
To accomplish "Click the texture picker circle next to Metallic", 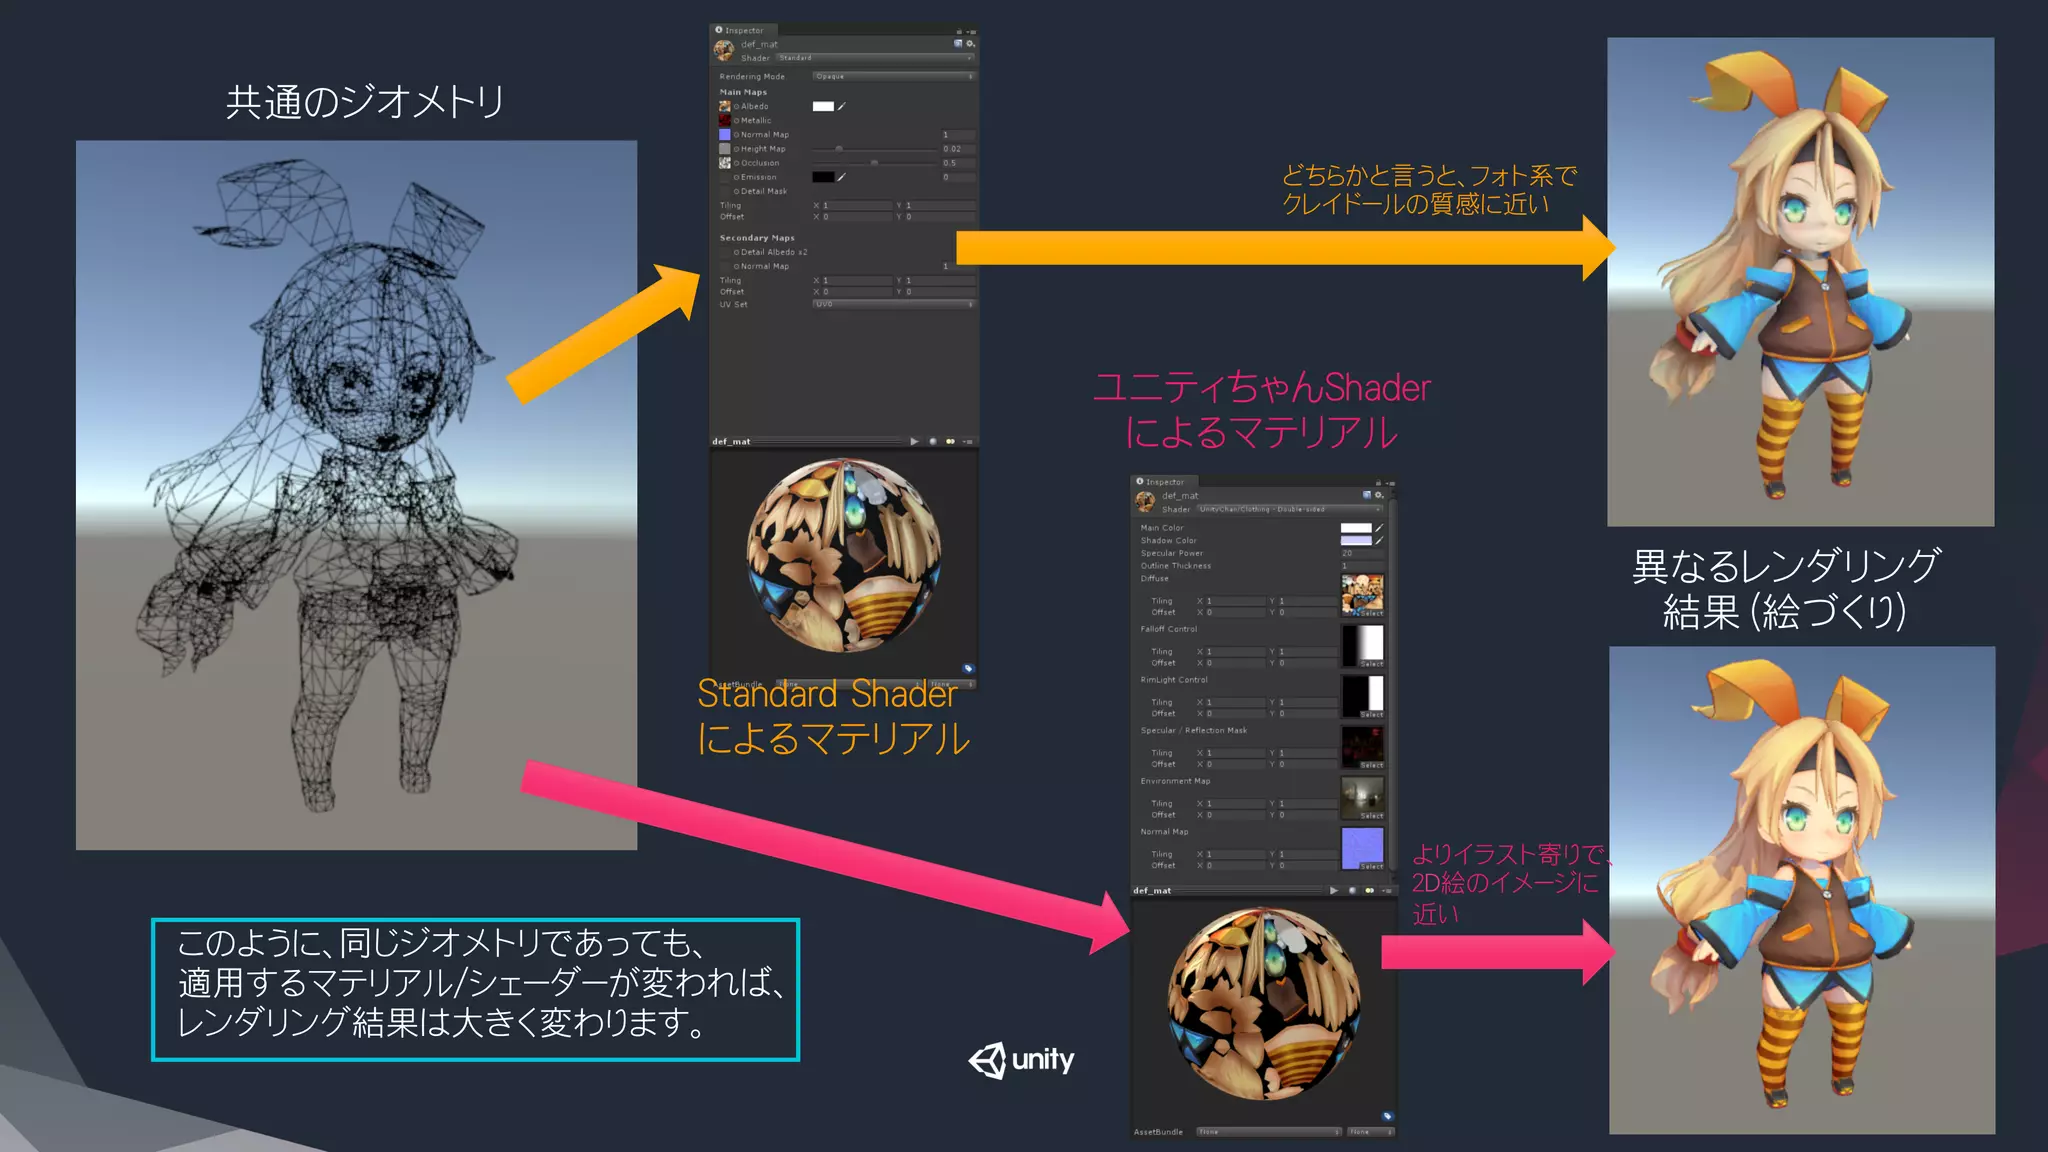I will (737, 120).
